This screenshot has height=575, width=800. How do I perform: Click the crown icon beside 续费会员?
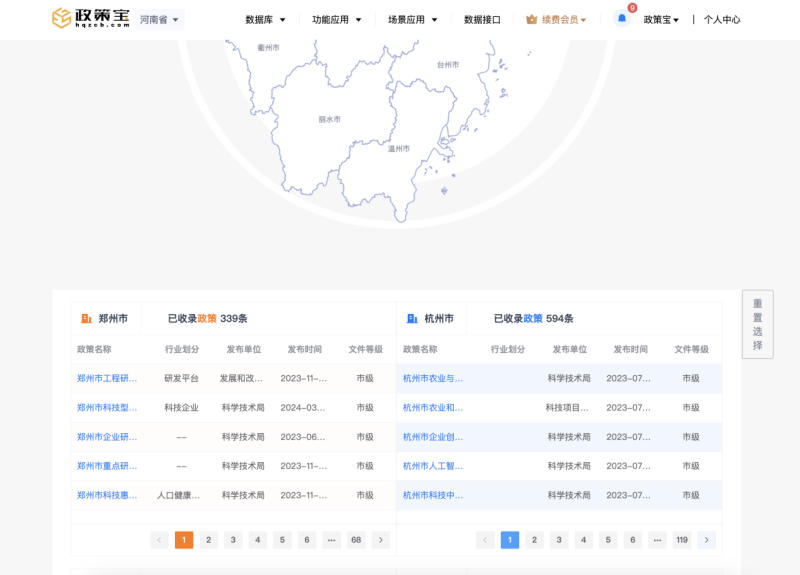pos(531,19)
